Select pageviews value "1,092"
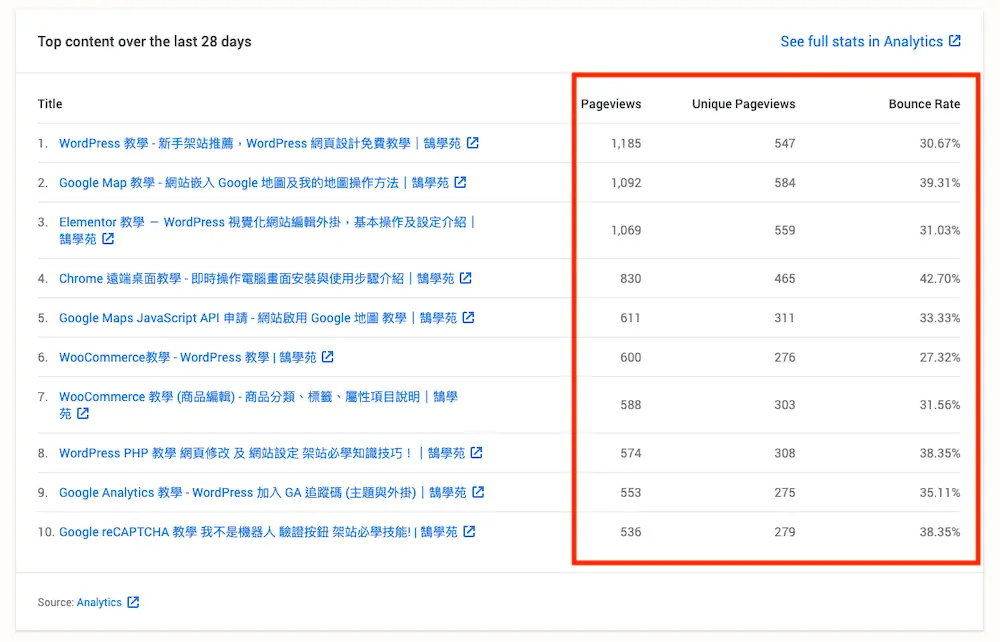This screenshot has height=642, width=1000. coord(626,183)
